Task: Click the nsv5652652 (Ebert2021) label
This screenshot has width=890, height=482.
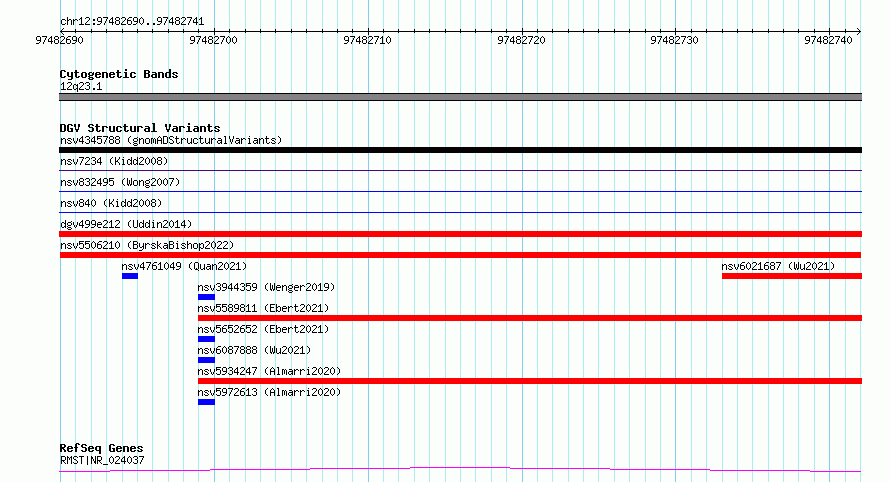Action: pyautogui.click(x=263, y=329)
